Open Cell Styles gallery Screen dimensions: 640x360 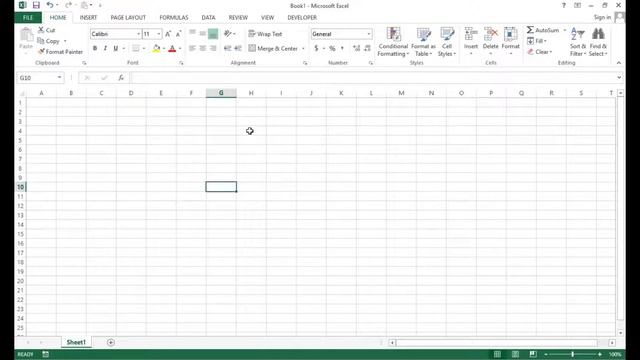tap(447, 42)
